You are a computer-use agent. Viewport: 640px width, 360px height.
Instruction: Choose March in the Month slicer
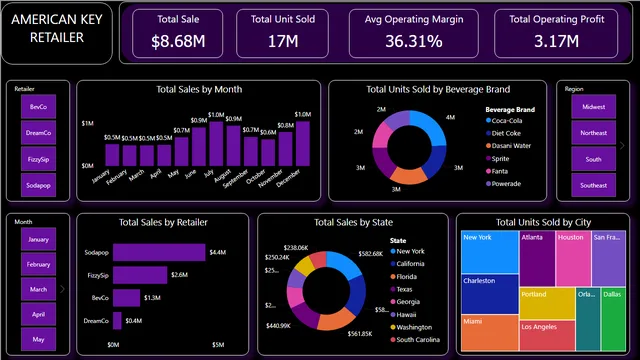pyautogui.click(x=38, y=289)
